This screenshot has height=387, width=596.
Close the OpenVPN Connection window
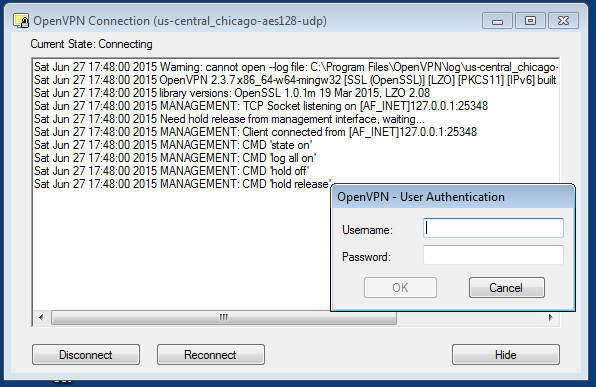[x=563, y=21]
